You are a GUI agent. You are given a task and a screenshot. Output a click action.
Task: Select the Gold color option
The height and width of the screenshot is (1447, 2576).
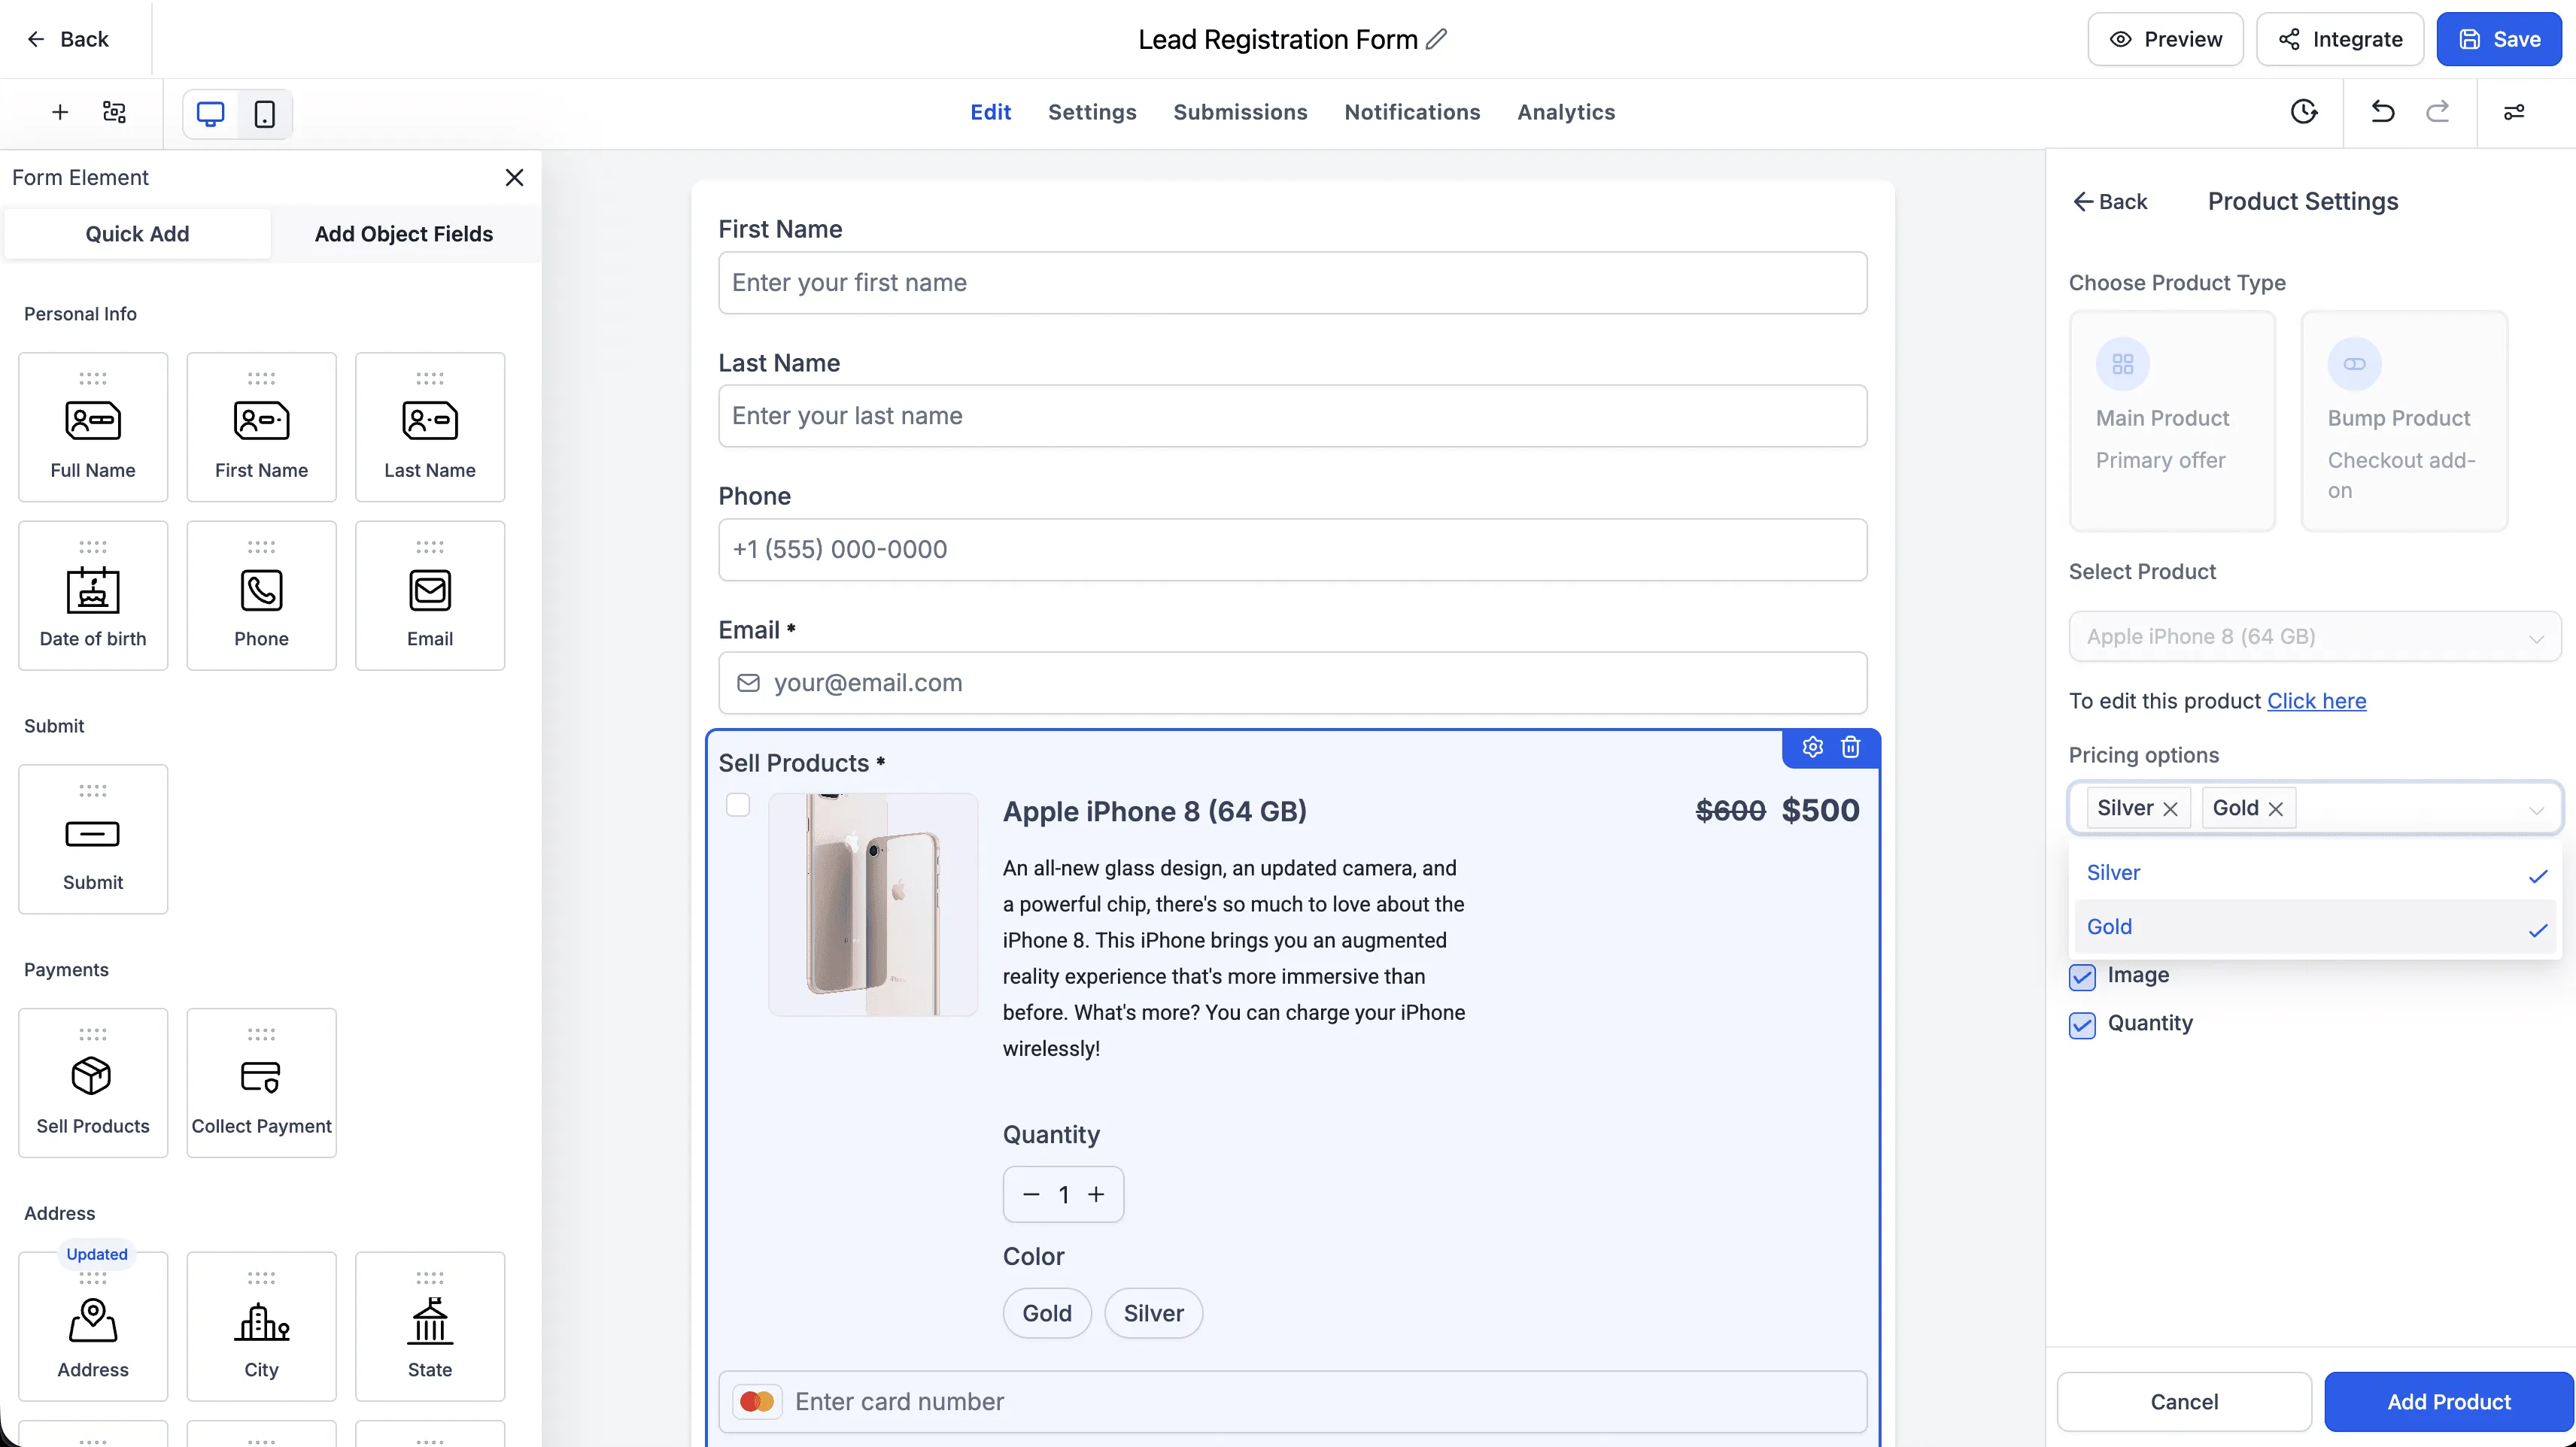[1047, 1313]
